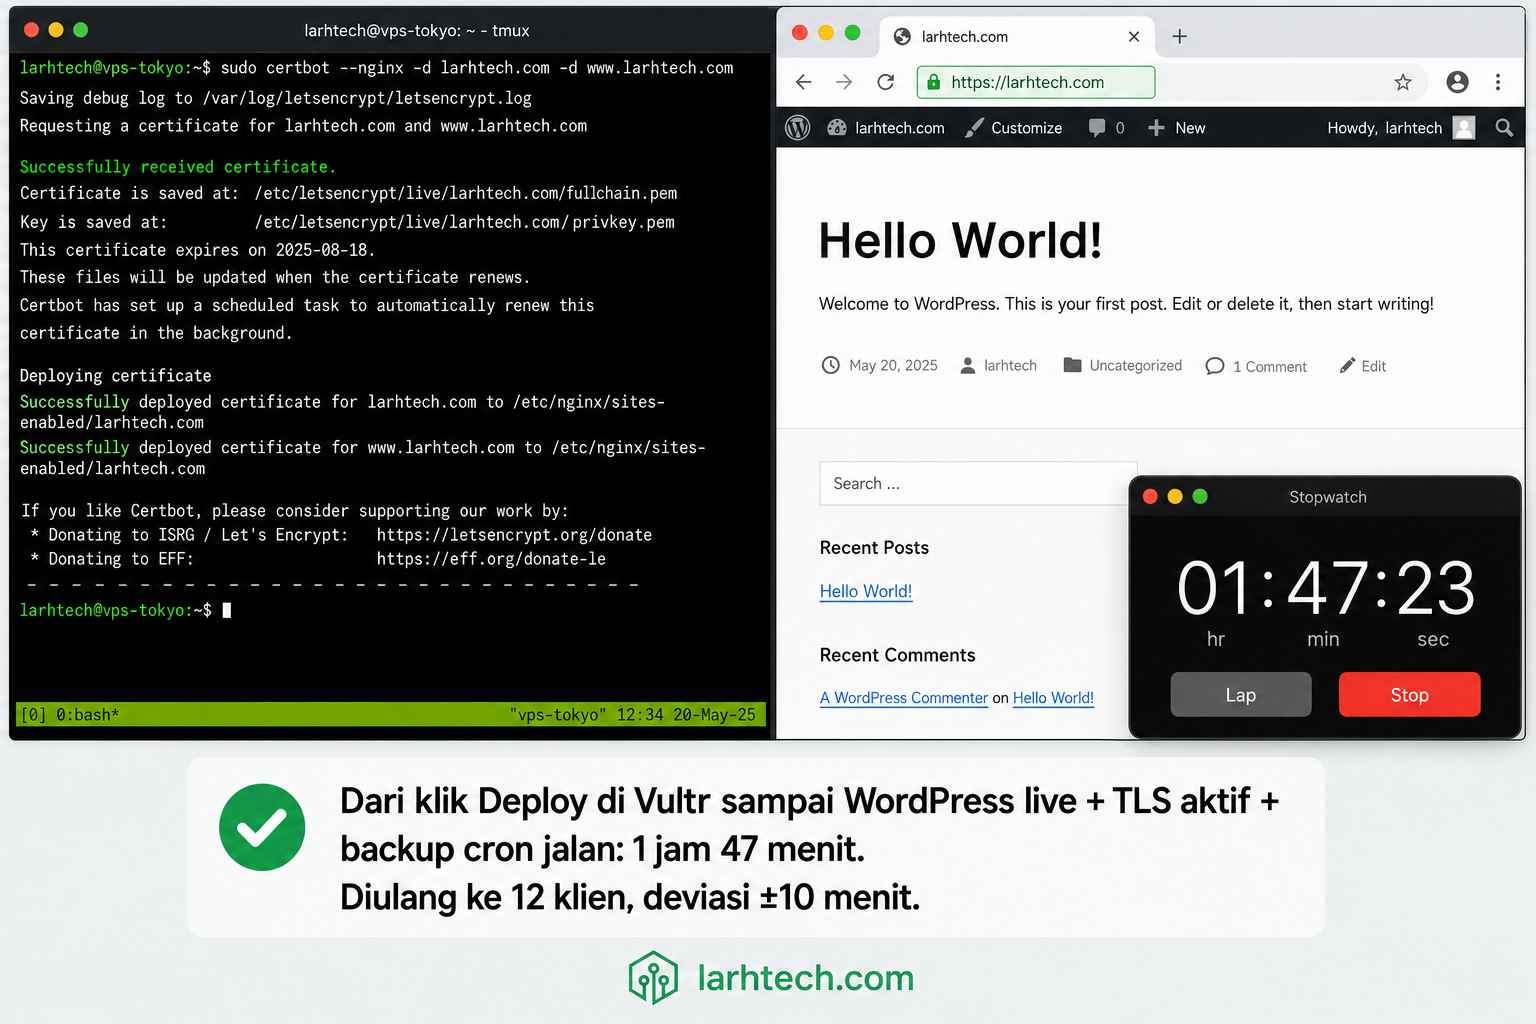Image resolution: width=1536 pixels, height=1024 pixels.
Task: Select the larhtech.com browser tab
Action: tap(1017, 37)
